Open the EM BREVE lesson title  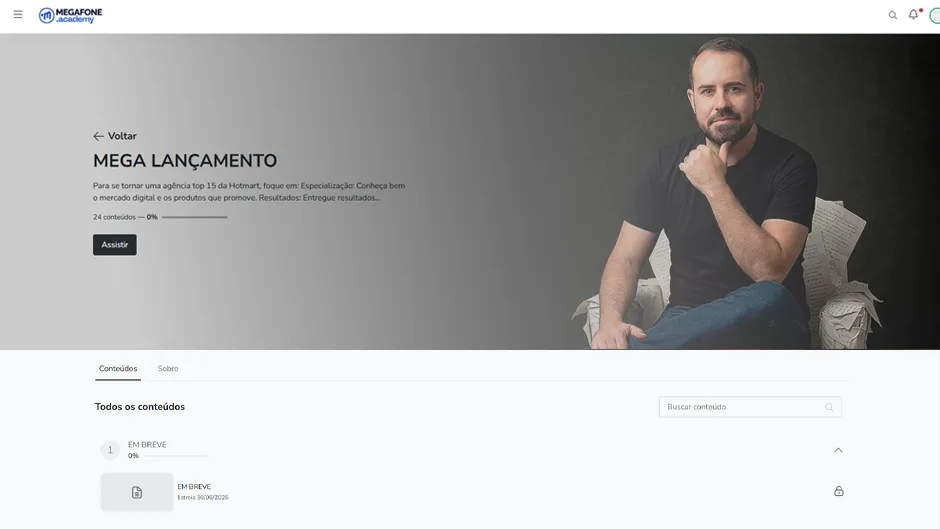[194, 486]
